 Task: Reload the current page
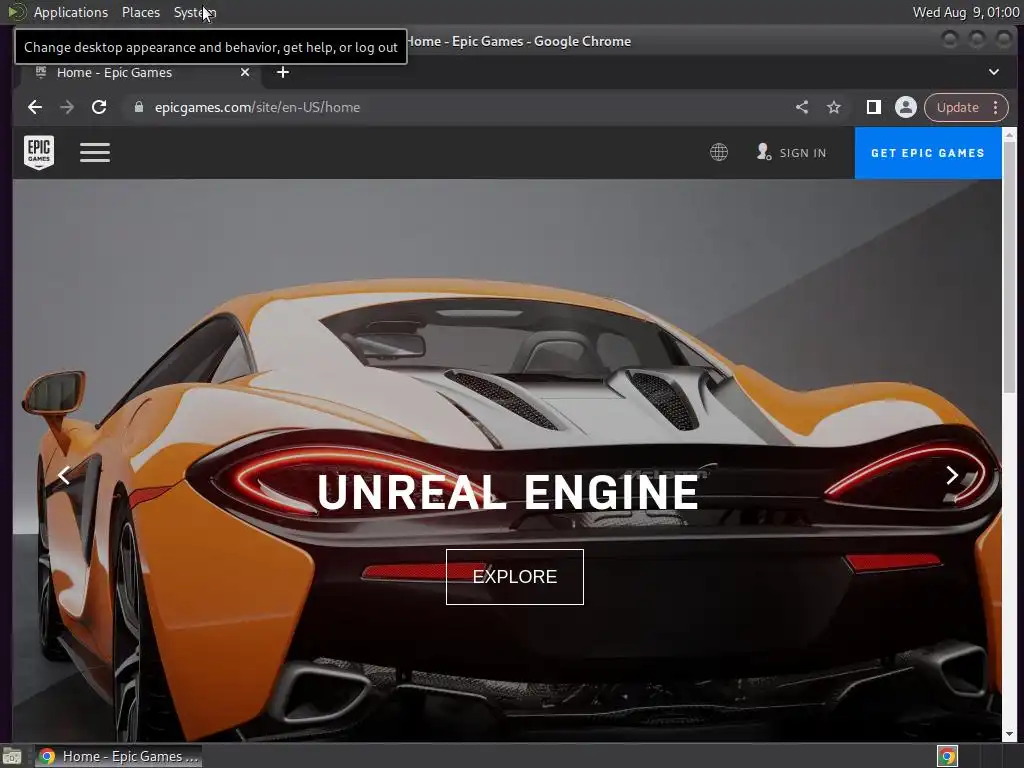[x=99, y=107]
